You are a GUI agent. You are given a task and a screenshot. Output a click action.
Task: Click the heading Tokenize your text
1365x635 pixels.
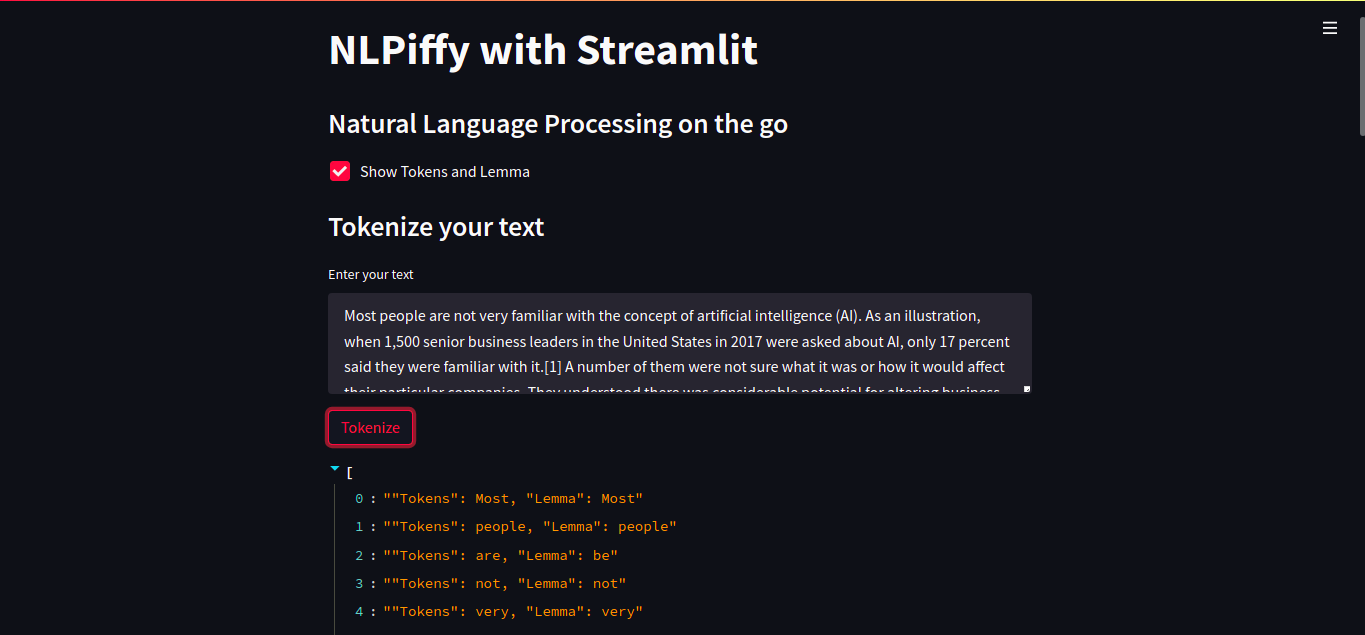(436, 227)
